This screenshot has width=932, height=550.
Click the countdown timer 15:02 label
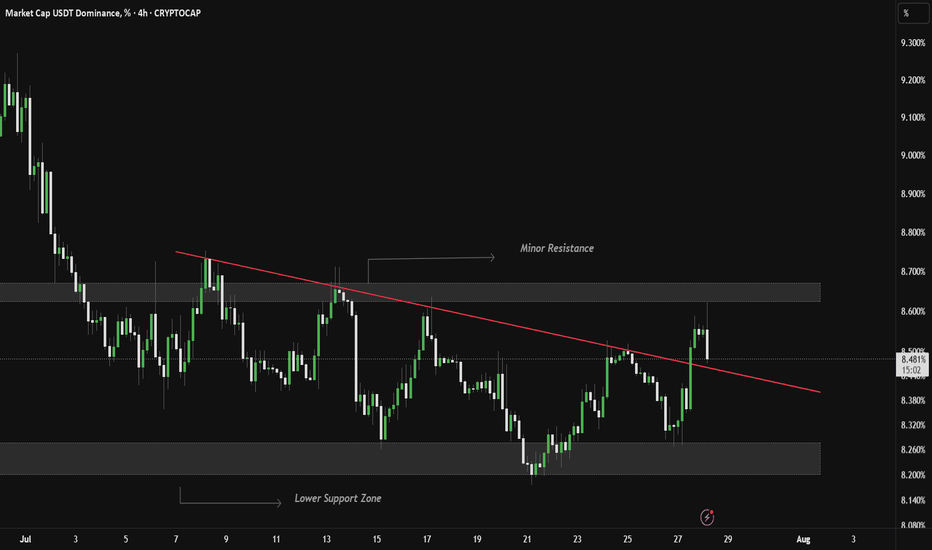[912, 370]
